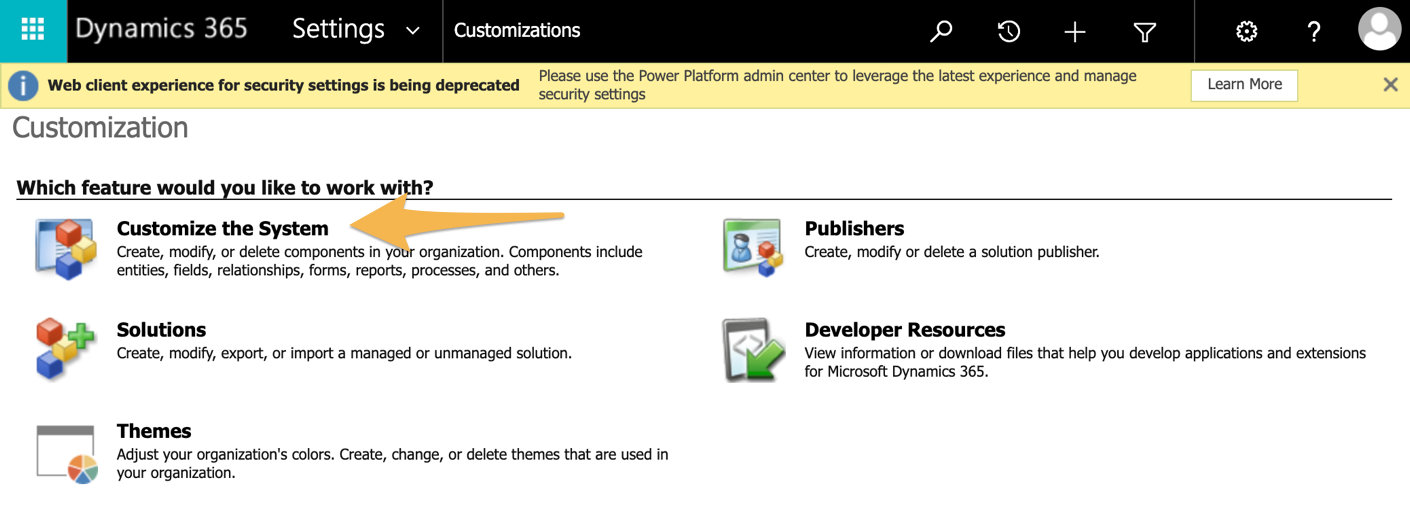Click the Power Platform admin center message
The width and height of the screenshot is (1410, 506).
point(837,85)
